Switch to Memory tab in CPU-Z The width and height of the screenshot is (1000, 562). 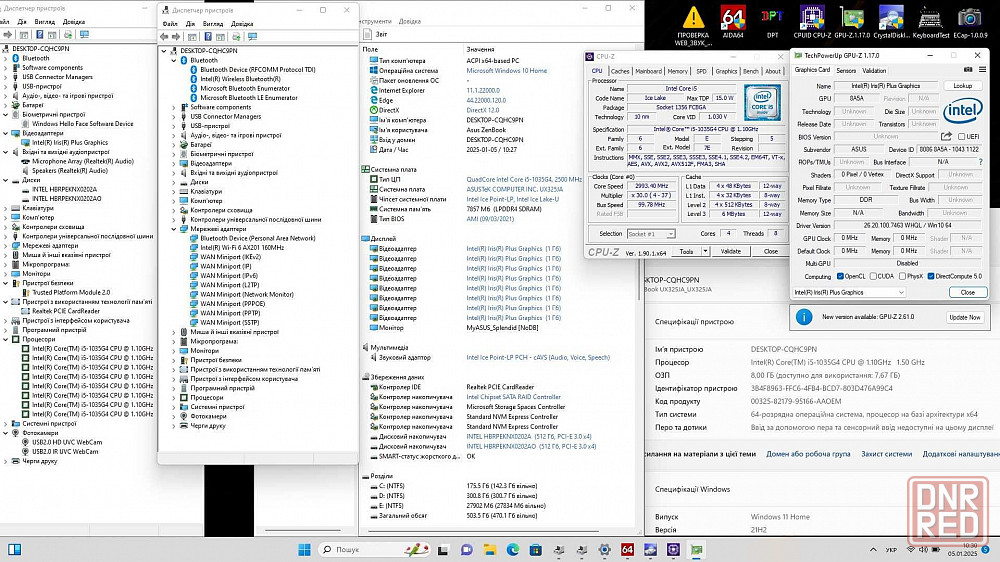678,71
